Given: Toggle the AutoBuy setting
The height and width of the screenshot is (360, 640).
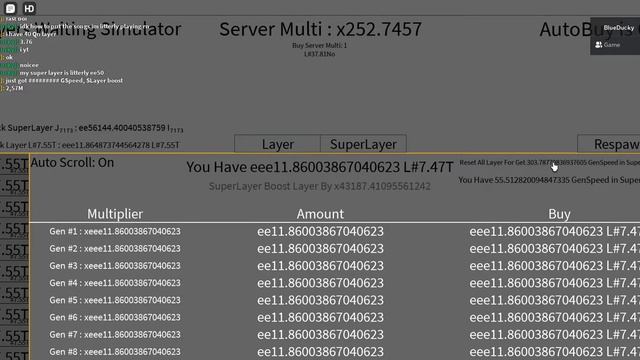Looking at the screenshot, I should (x=589, y=29).
